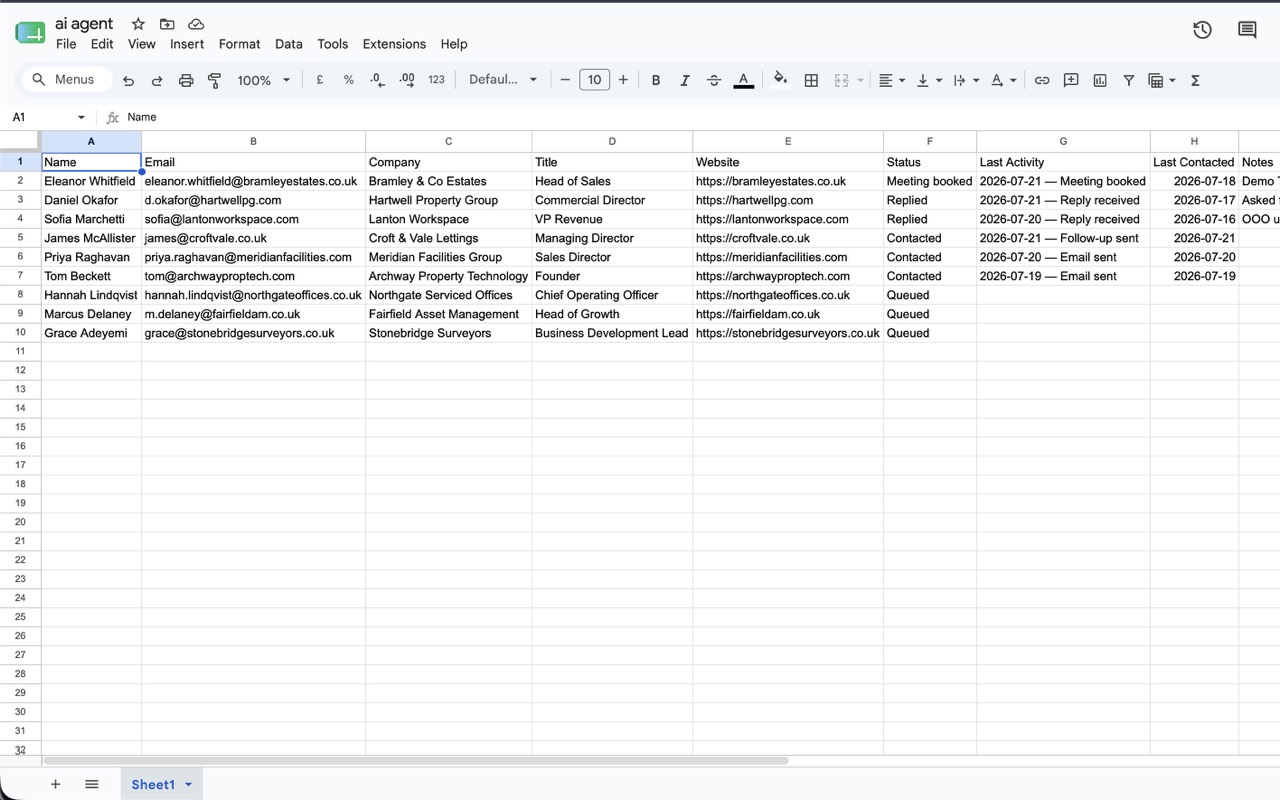The width and height of the screenshot is (1280, 800).
Task: Open the name box dropdown arrow
Action: tap(81, 117)
